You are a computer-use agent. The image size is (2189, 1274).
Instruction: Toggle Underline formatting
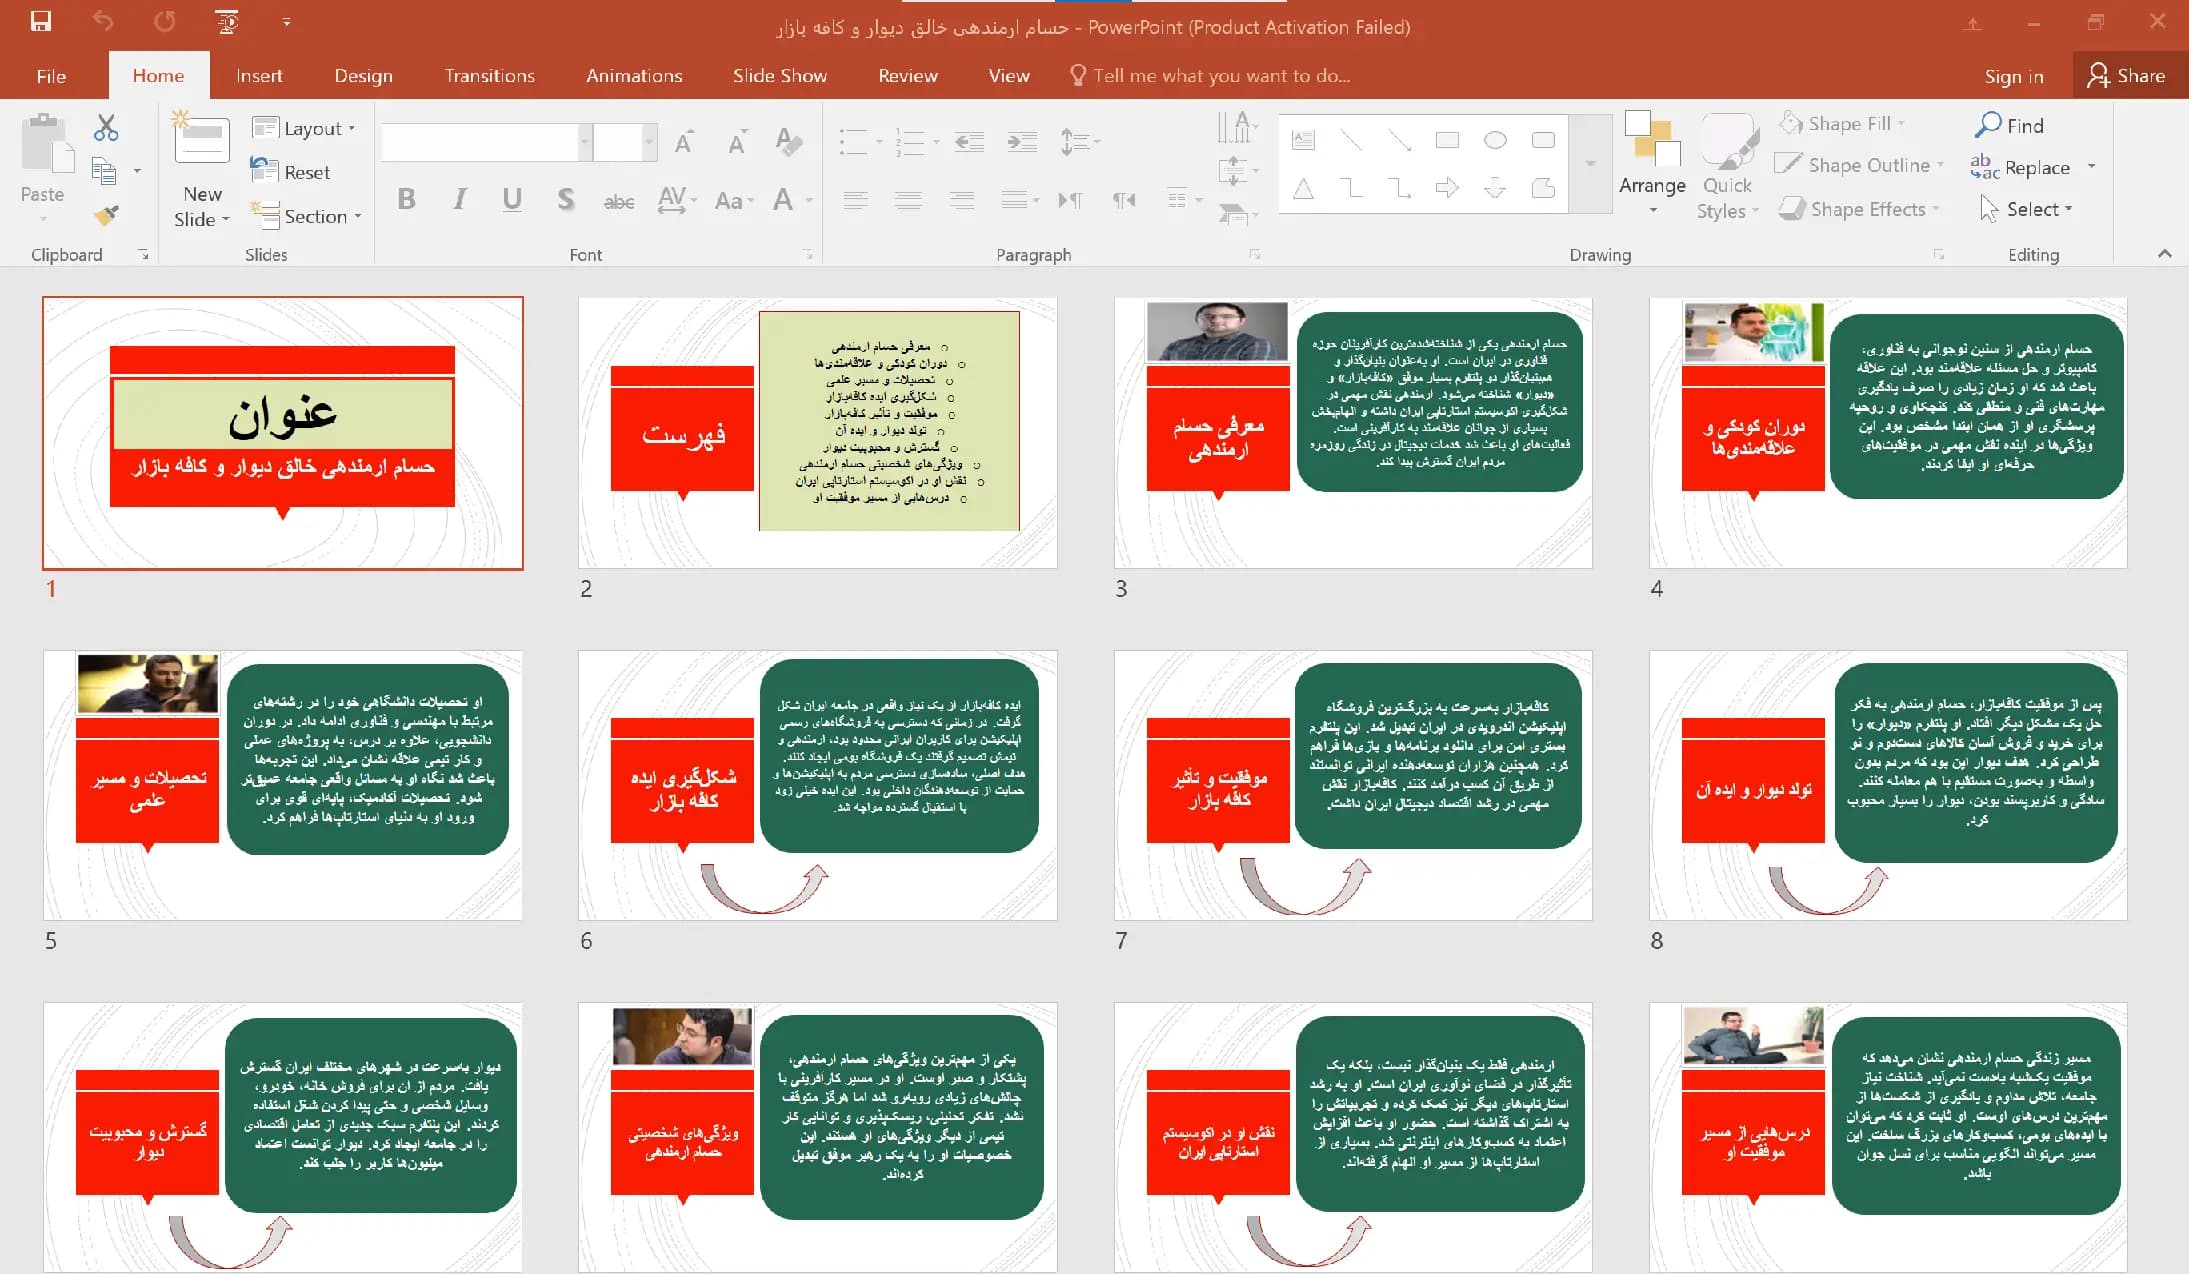coord(512,199)
